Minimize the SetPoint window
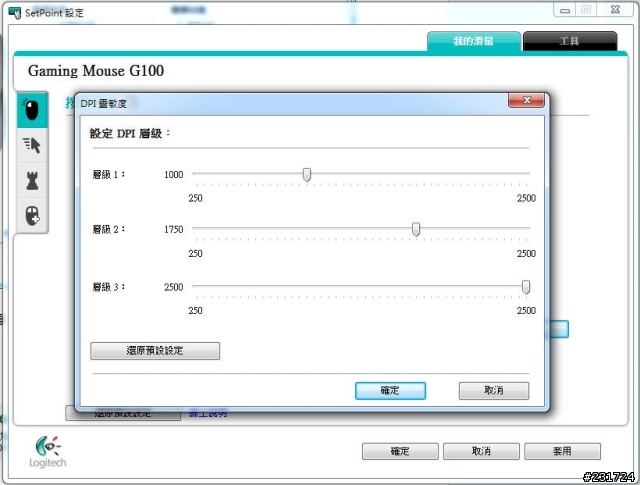This screenshot has height=485, width=640. (x=565, y=10)
